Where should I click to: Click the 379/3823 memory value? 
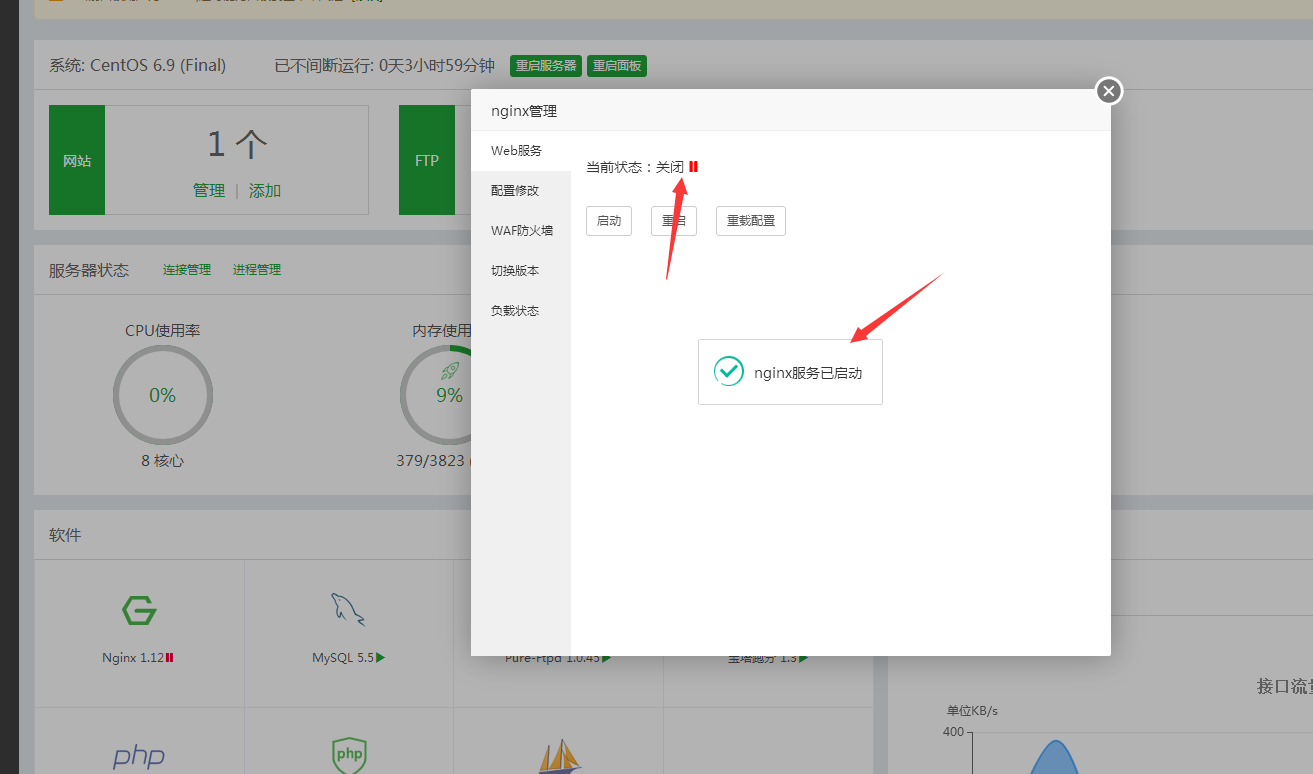click(430, 461)
